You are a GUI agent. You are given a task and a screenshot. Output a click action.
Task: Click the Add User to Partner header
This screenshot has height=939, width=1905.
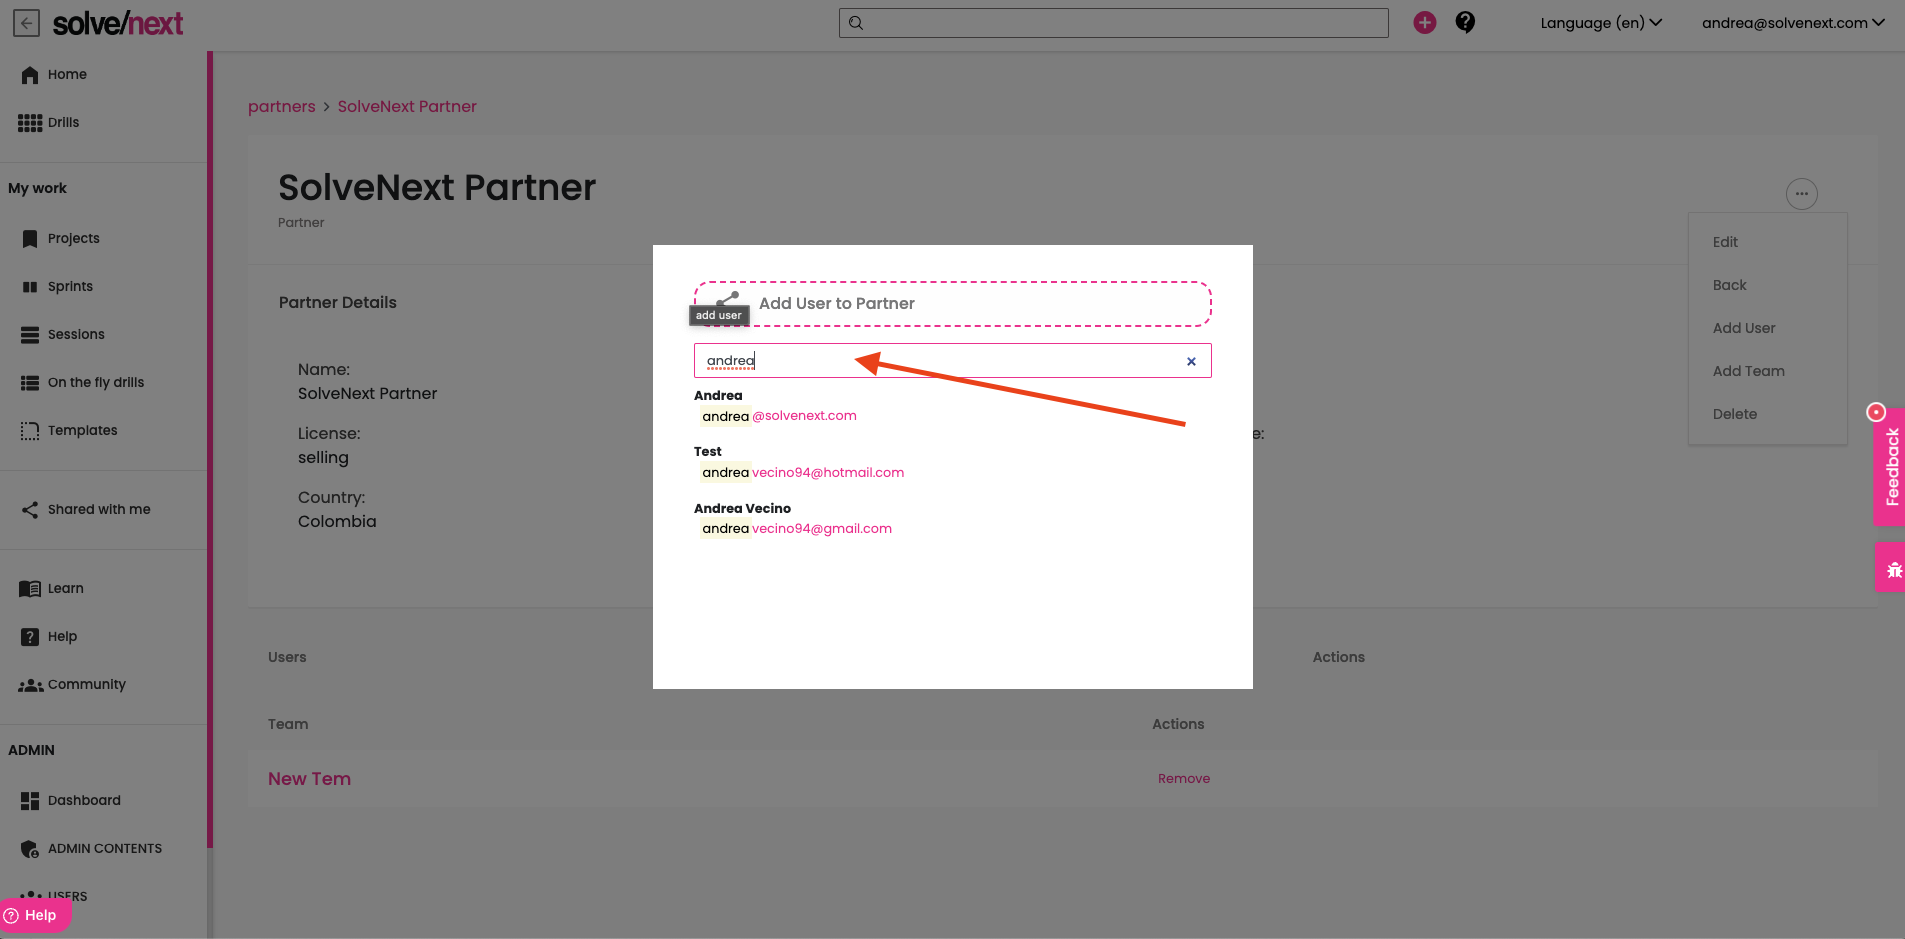[x=953, y=304]
